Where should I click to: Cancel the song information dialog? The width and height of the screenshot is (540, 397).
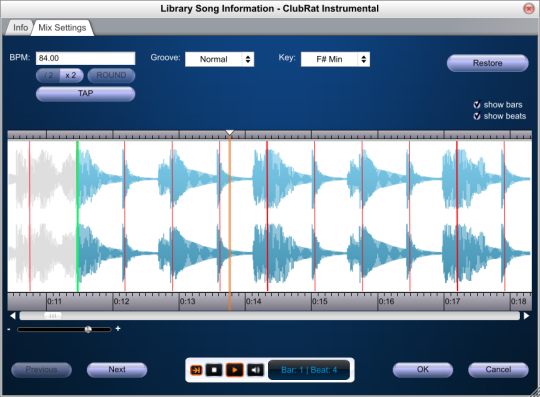pyautogui.click(x=498, y=370)
